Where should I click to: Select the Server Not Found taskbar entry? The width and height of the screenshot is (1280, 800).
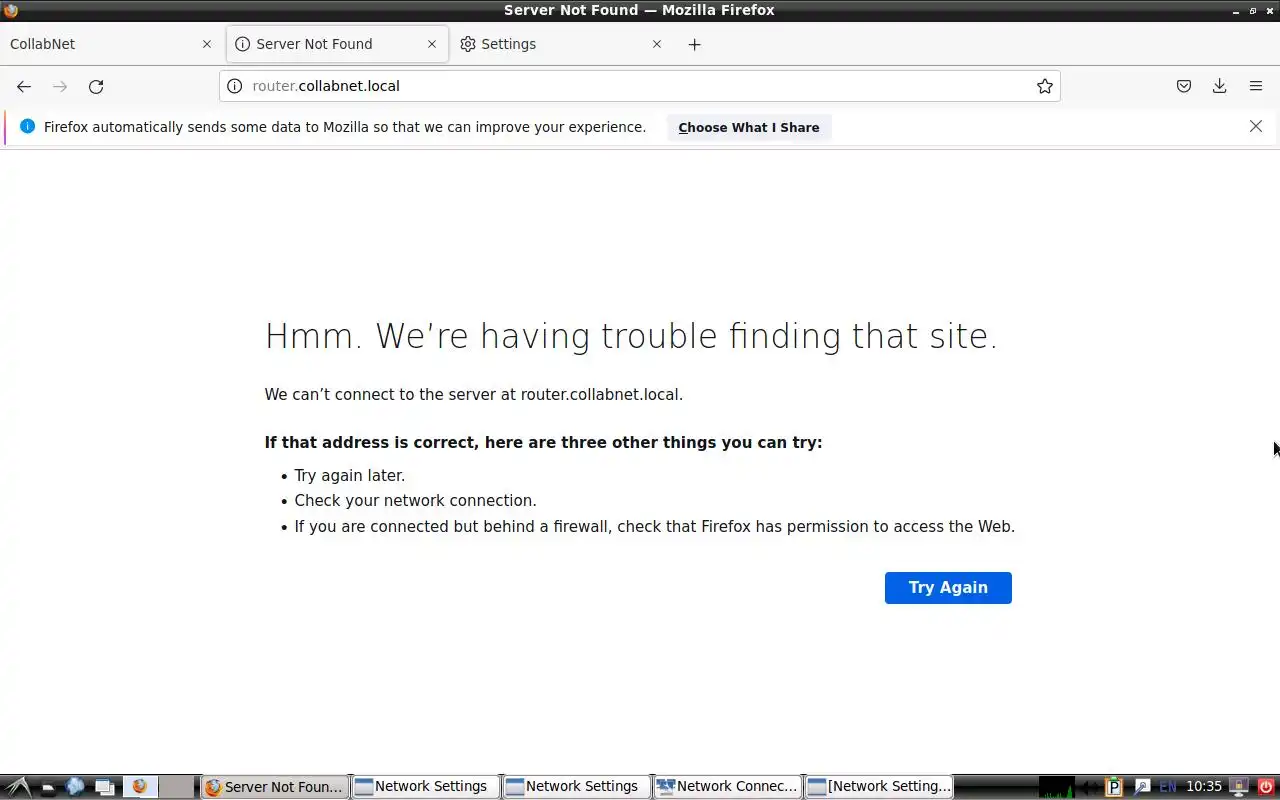[275, 787]
